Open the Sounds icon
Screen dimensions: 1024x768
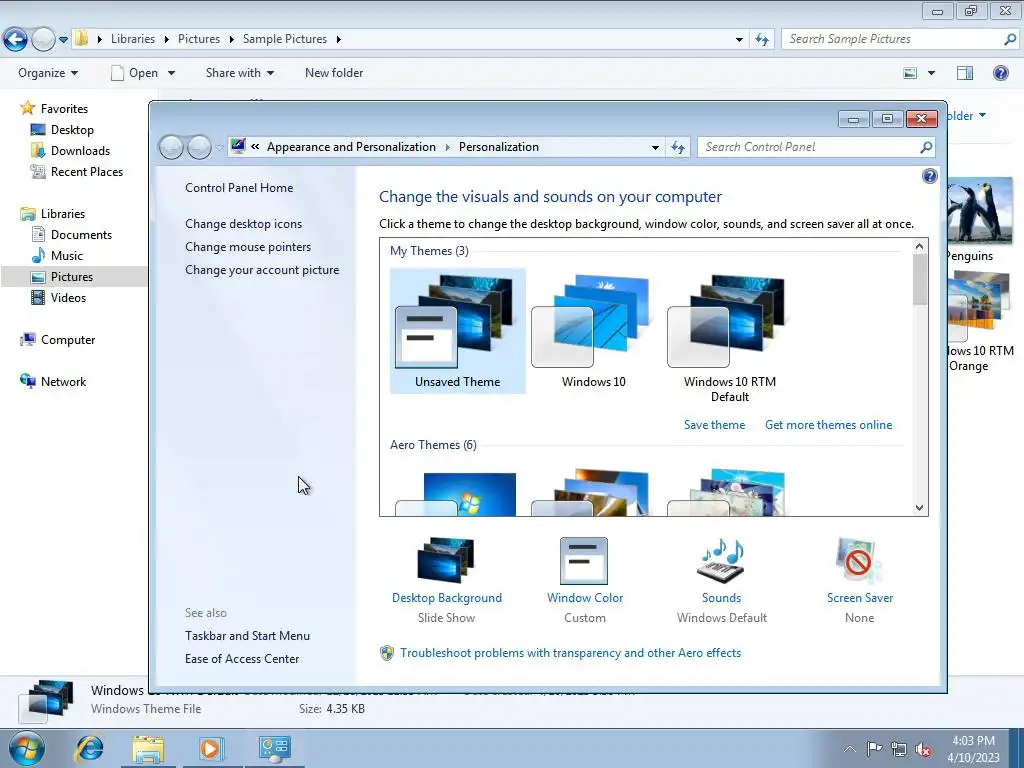click(721, 560)
